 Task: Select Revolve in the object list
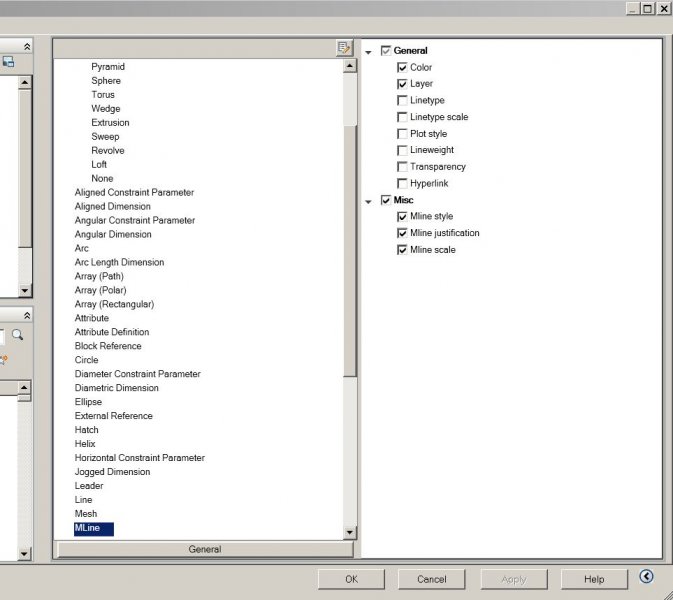pos(108,150)
